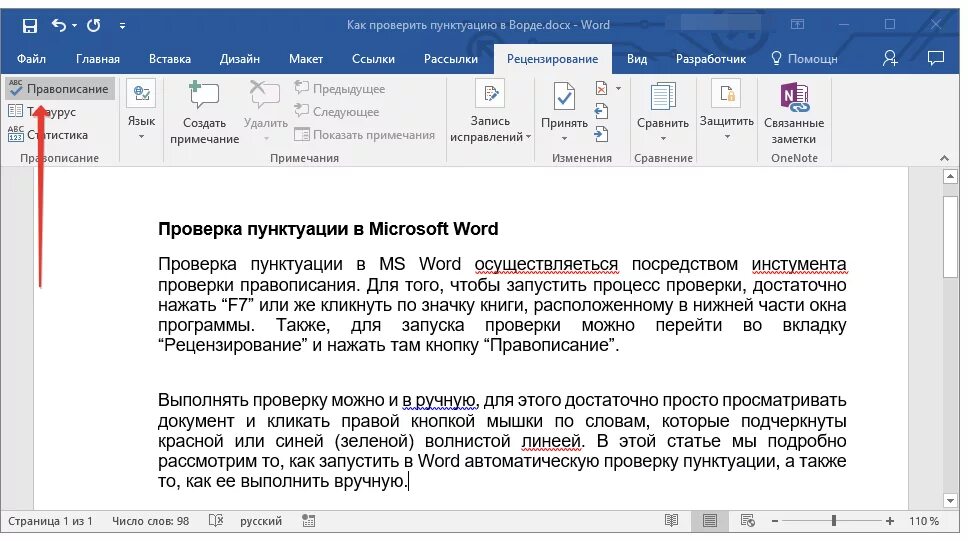Open the Разработчик tab
The height and width of the screenshot is (541, 968).
tap(711, 59)
